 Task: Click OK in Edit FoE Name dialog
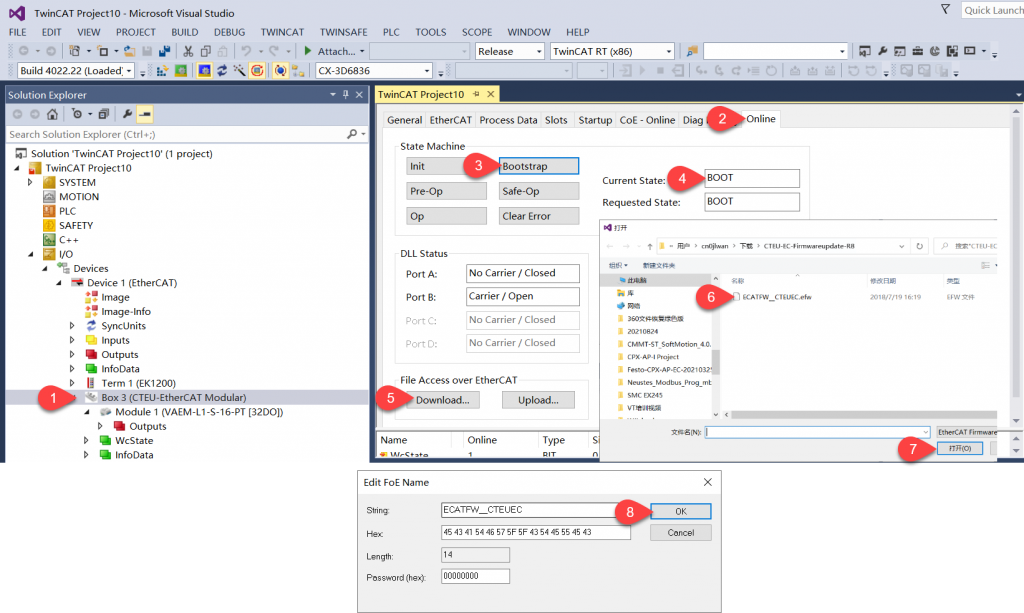(680, 511)
